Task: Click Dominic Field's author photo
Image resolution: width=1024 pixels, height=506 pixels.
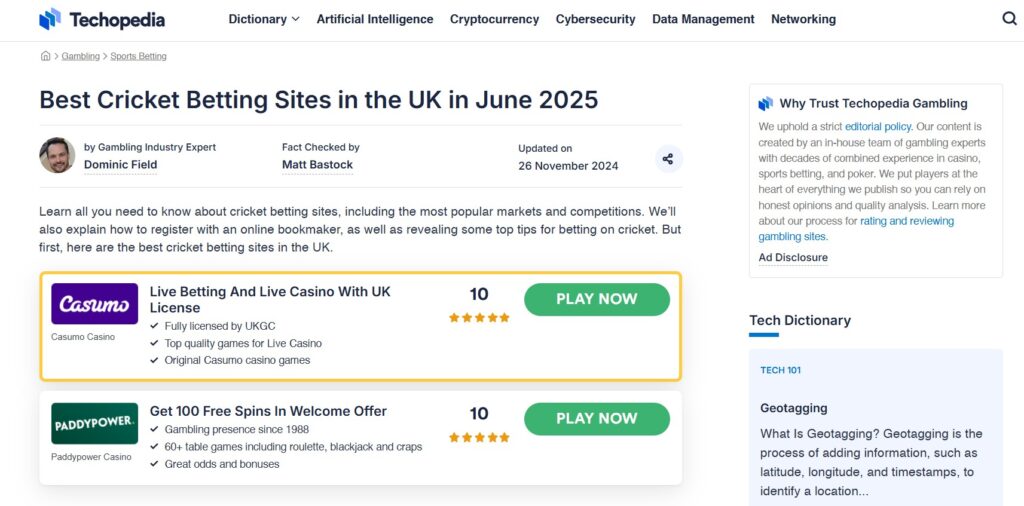Action: tap(57, 155)
